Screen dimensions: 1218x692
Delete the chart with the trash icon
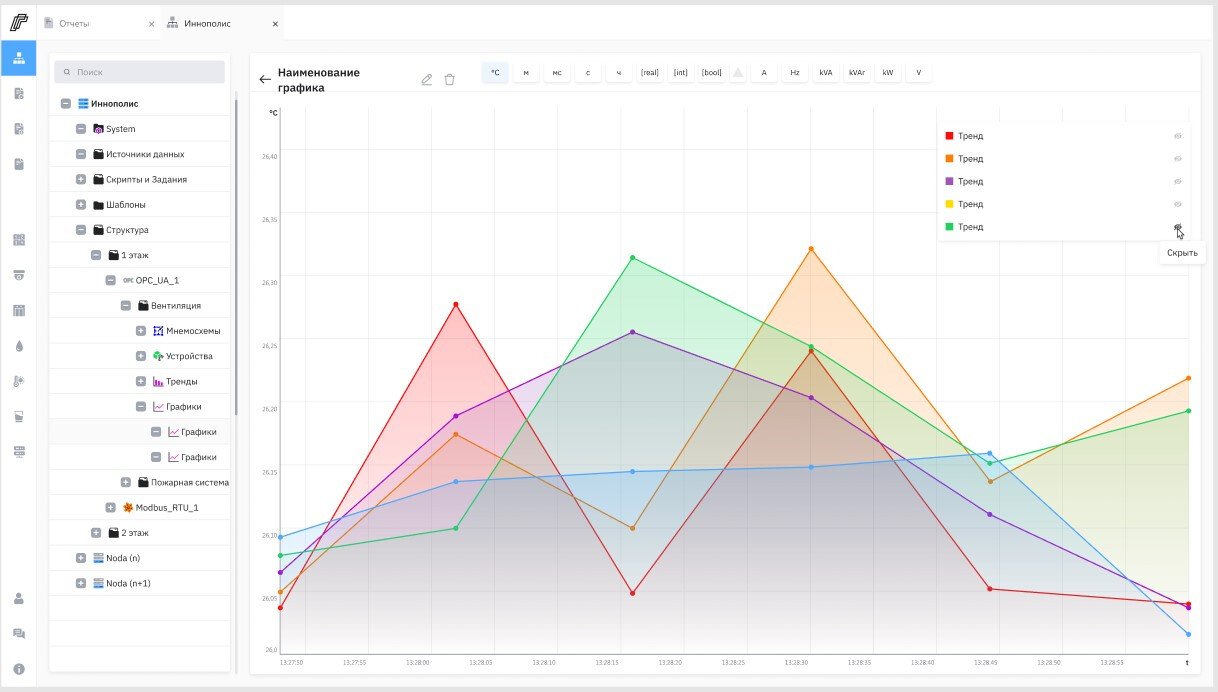click(449, 80)
